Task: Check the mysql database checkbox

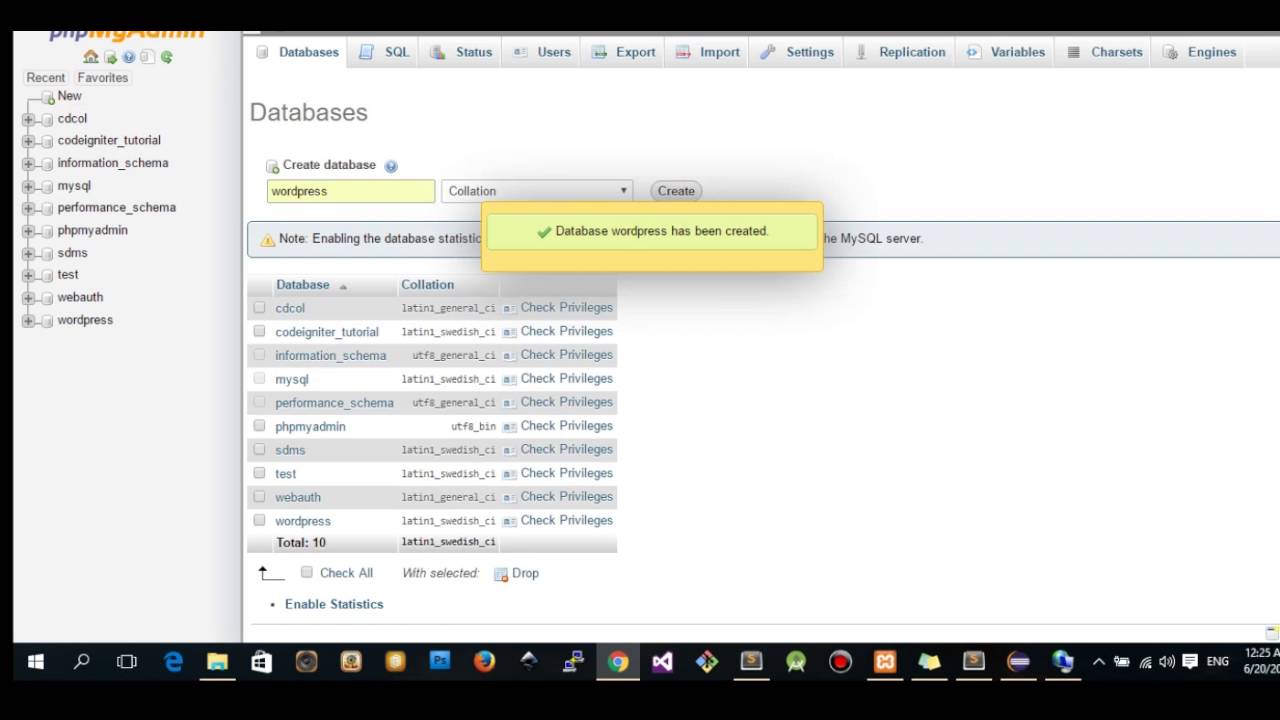Action: (x=259, y=379)
